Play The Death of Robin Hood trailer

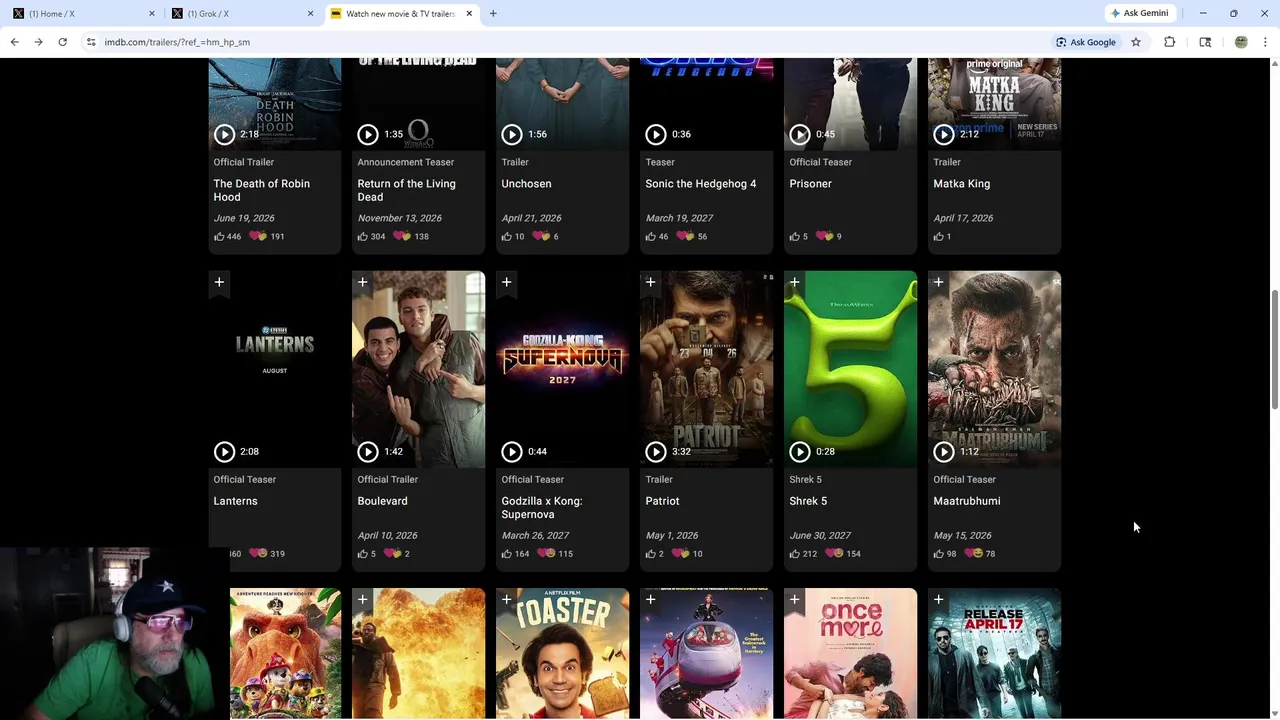tap(224, 134)
